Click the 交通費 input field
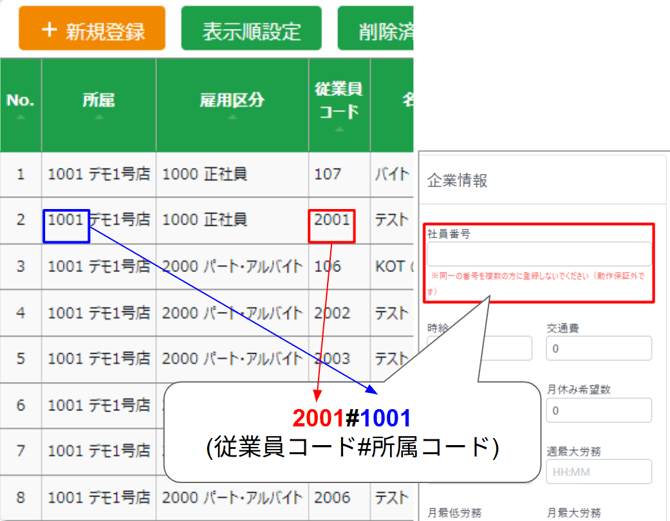Screen dimensions: 670x521 pyautogui.click(x=598, y=349)
